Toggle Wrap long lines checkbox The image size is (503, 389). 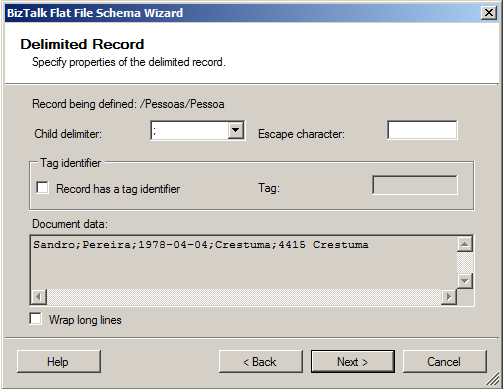35,319
